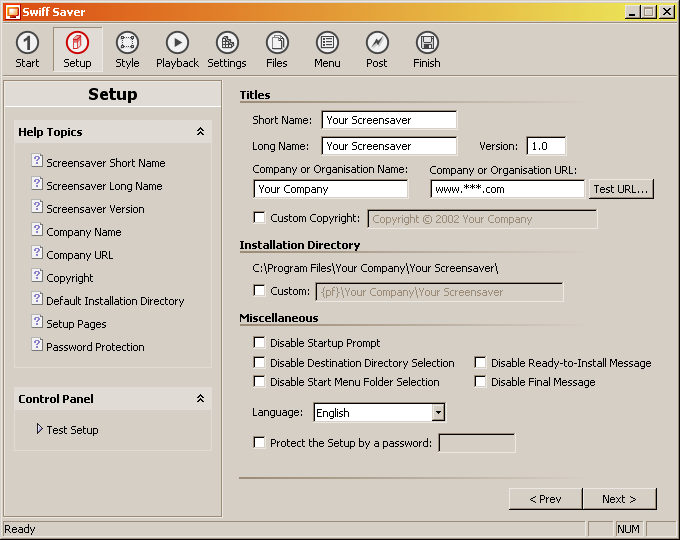Click help icon beside Default Installation Directory
Viewport: 680px width, 540px height.
pos(37,299)
